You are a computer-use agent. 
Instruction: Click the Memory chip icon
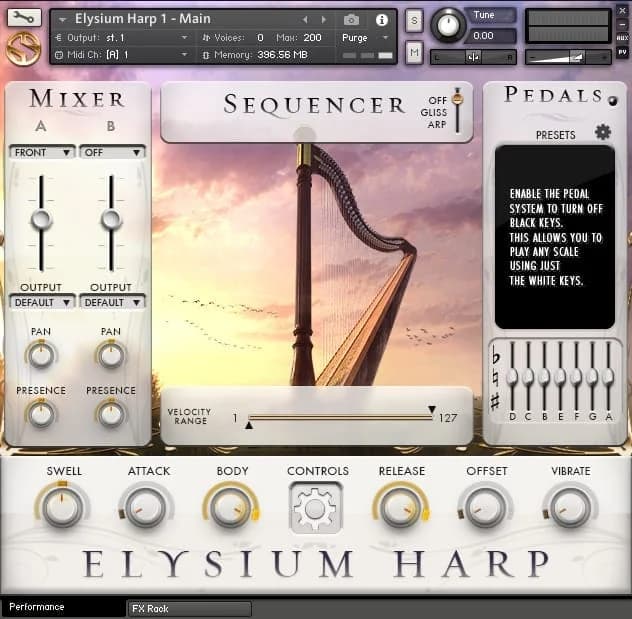pyautogui.click(x=206, y=55)
